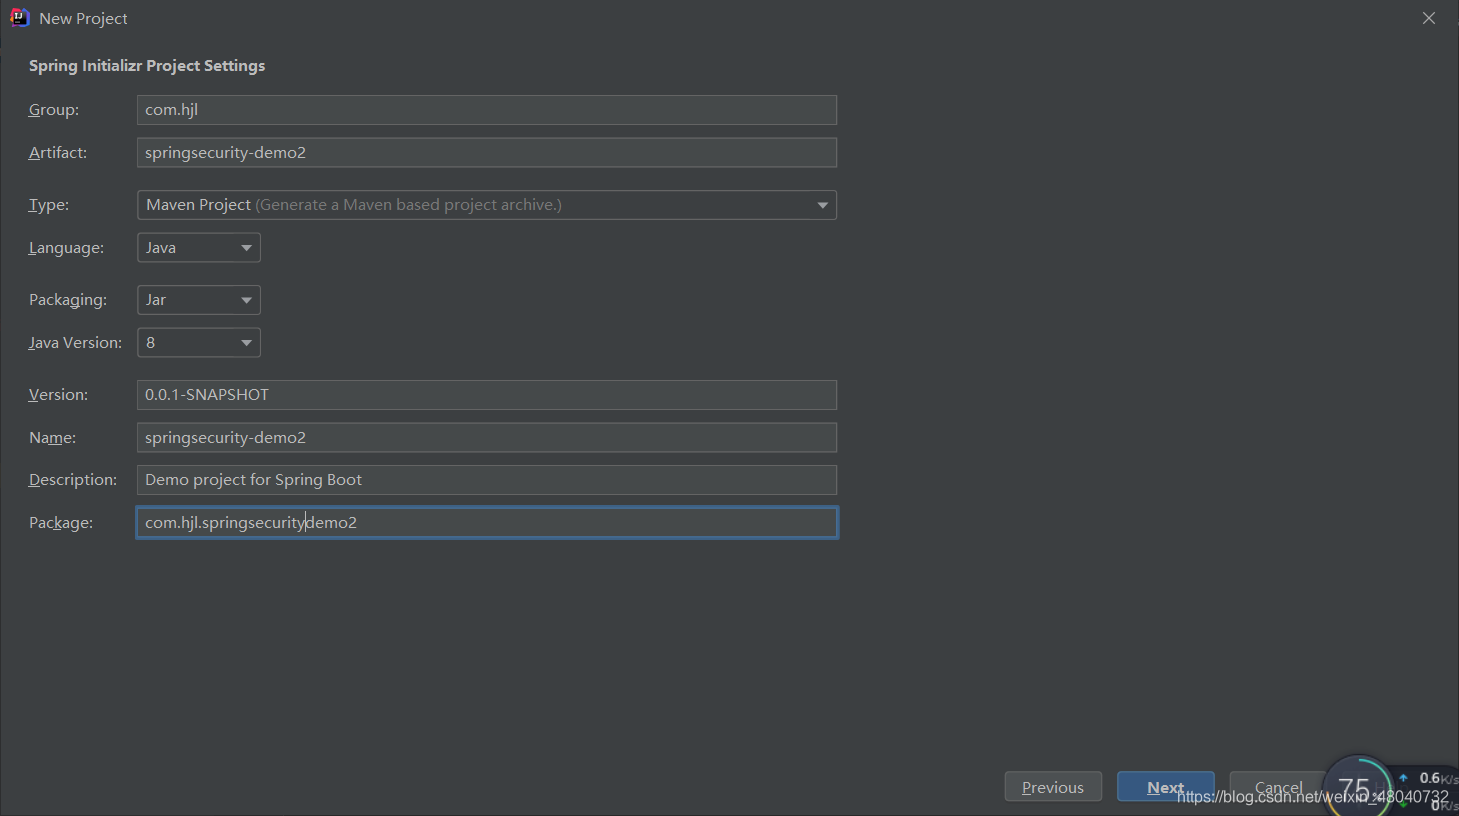Click the Group input field
1459x816 pixels.
[x=486, y=110]
